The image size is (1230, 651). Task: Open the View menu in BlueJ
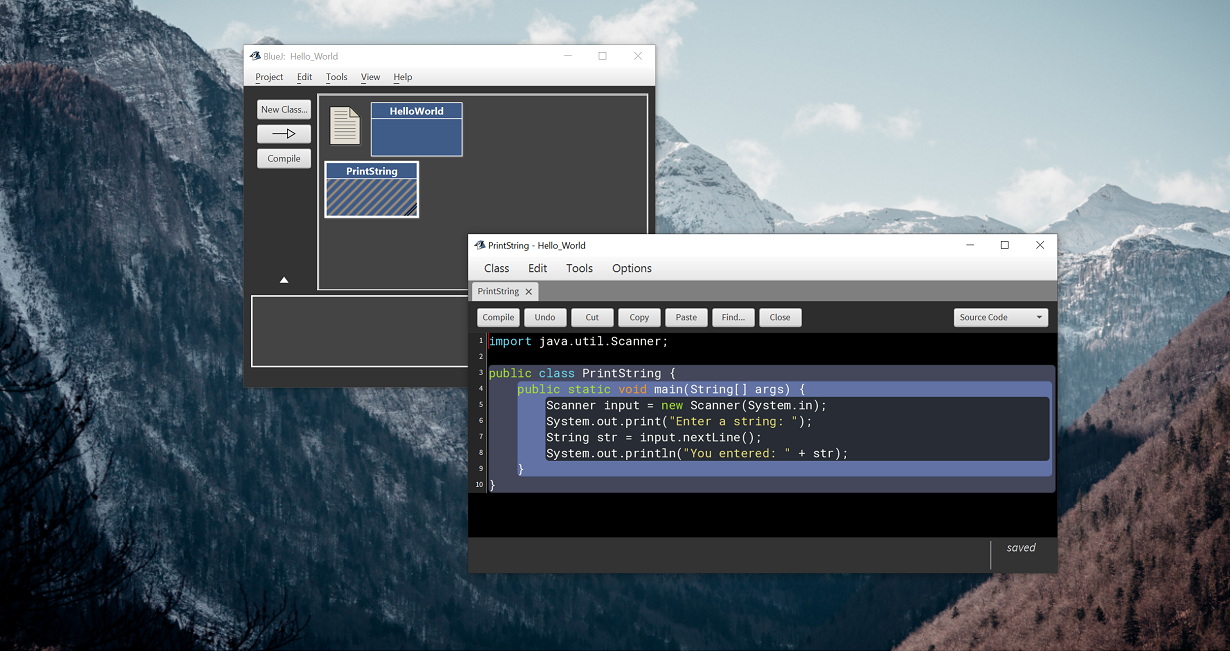pyautogui.click(x=370, y=77)
